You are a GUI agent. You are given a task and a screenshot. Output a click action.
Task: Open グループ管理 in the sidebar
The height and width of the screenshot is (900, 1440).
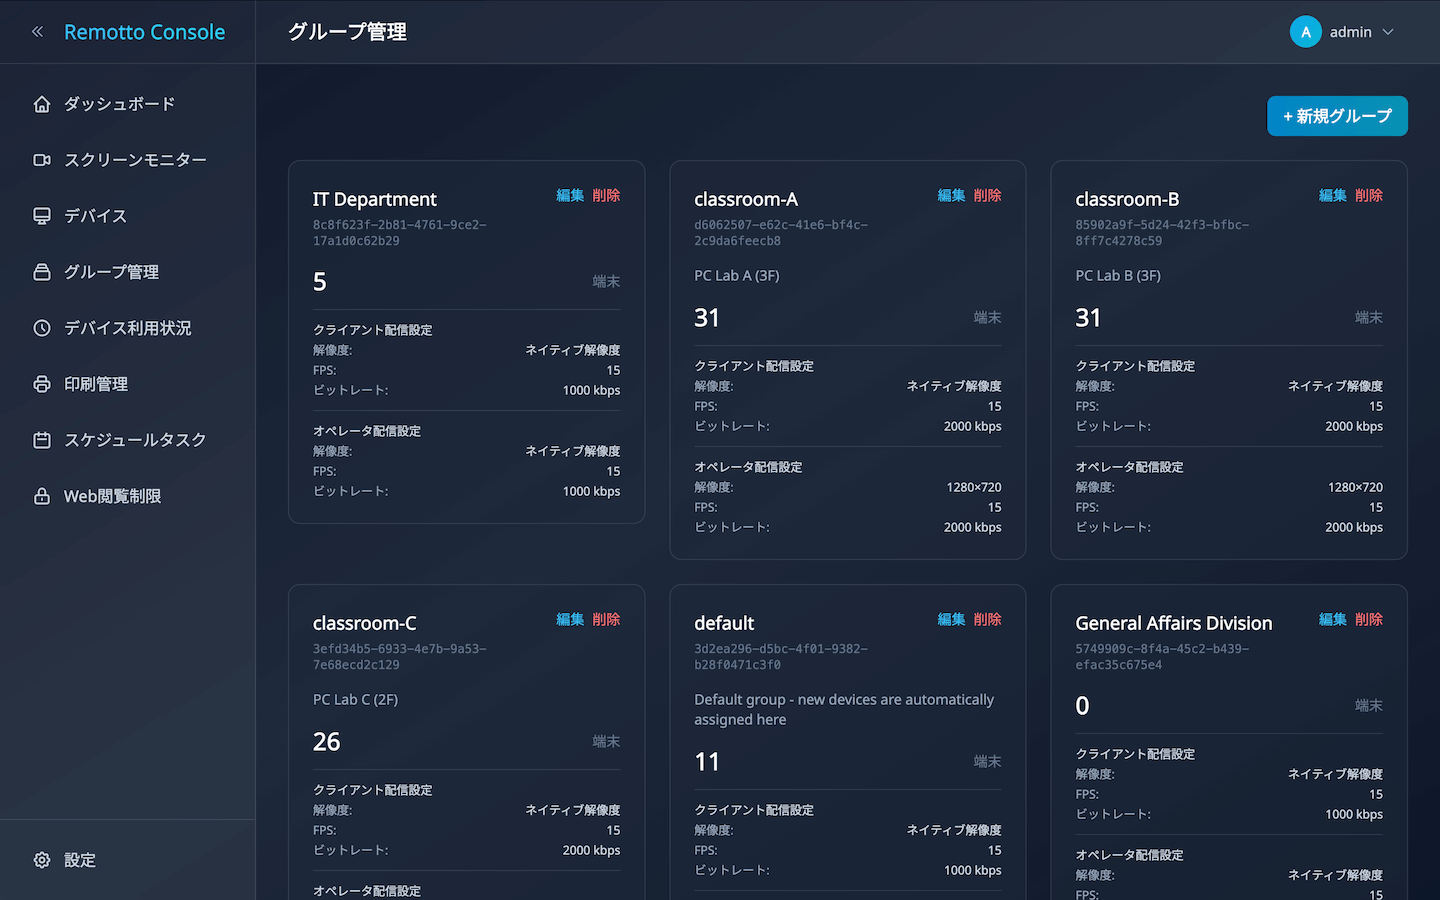pos(111,272)
